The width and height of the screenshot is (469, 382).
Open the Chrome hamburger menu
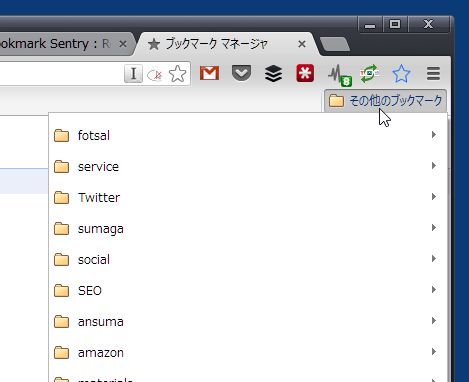(x=433, y=74)
